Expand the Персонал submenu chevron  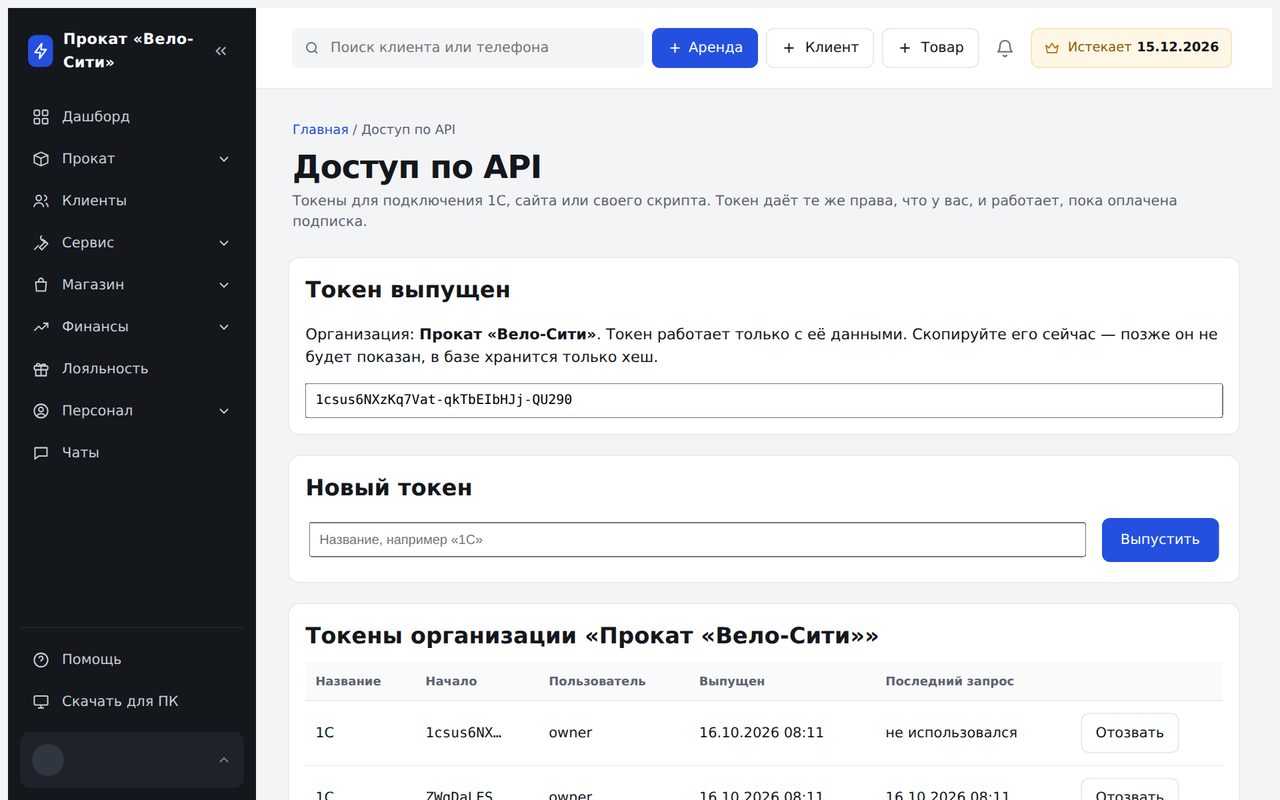[x=224, y=411]
